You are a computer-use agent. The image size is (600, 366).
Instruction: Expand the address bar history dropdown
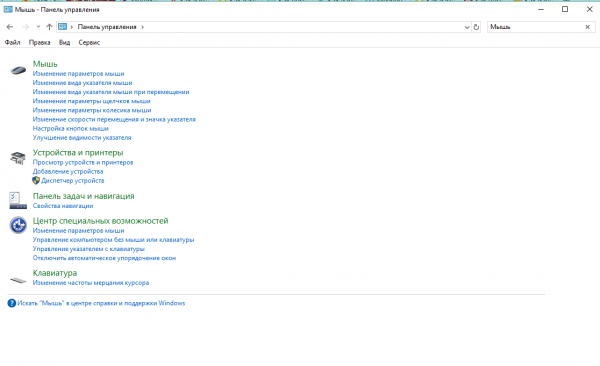point(467,27)
